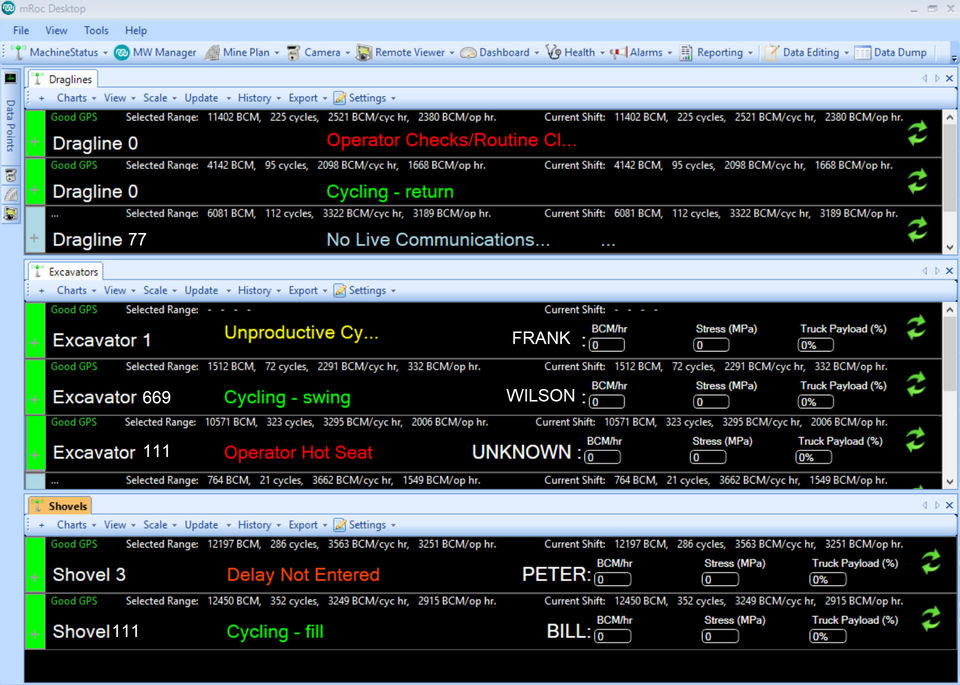Image resolution: width=960 pixels, height=685 pixels.
Task: Open the Dashboard gauge icon
Action: [x=468, y=53]
